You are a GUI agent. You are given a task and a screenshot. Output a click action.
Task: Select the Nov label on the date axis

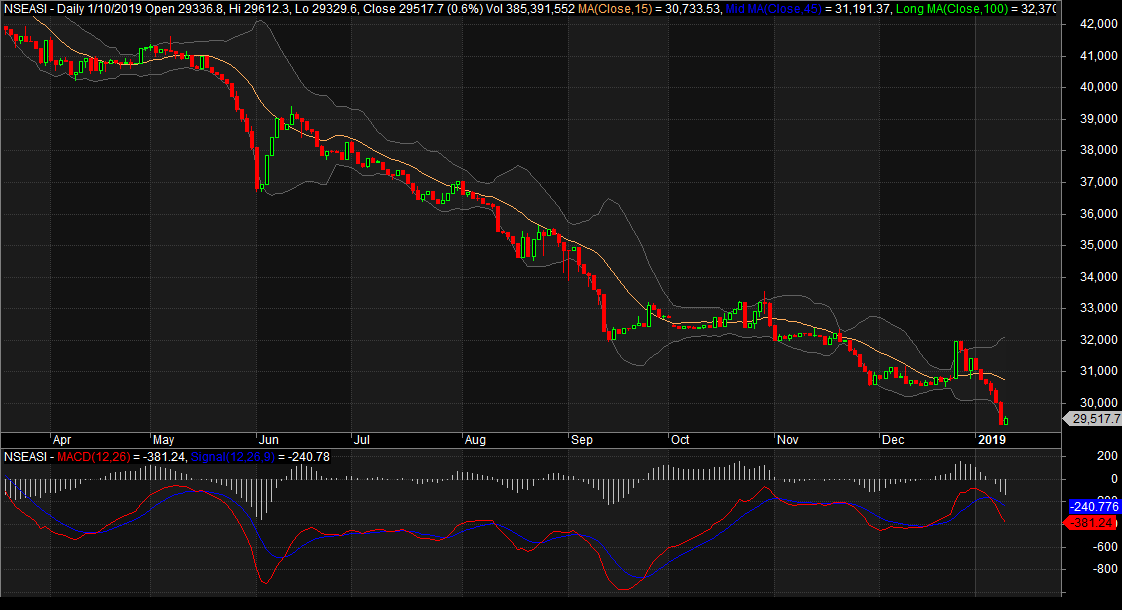[x=787, y=440]
